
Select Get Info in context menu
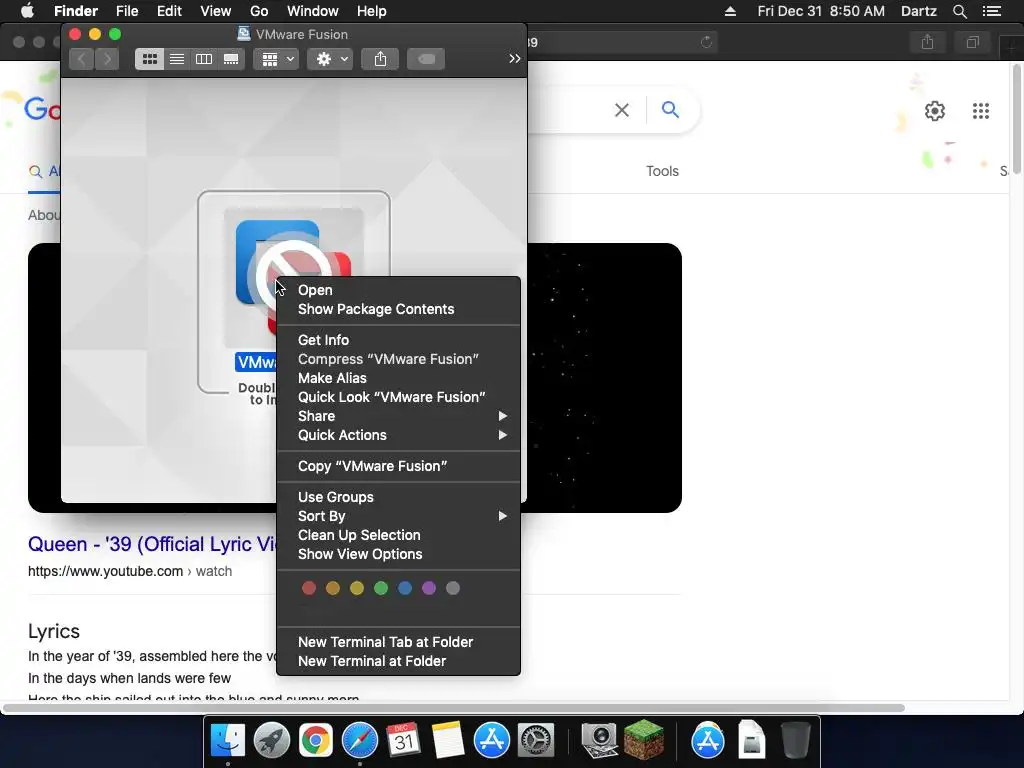click(x=398, y=340)
